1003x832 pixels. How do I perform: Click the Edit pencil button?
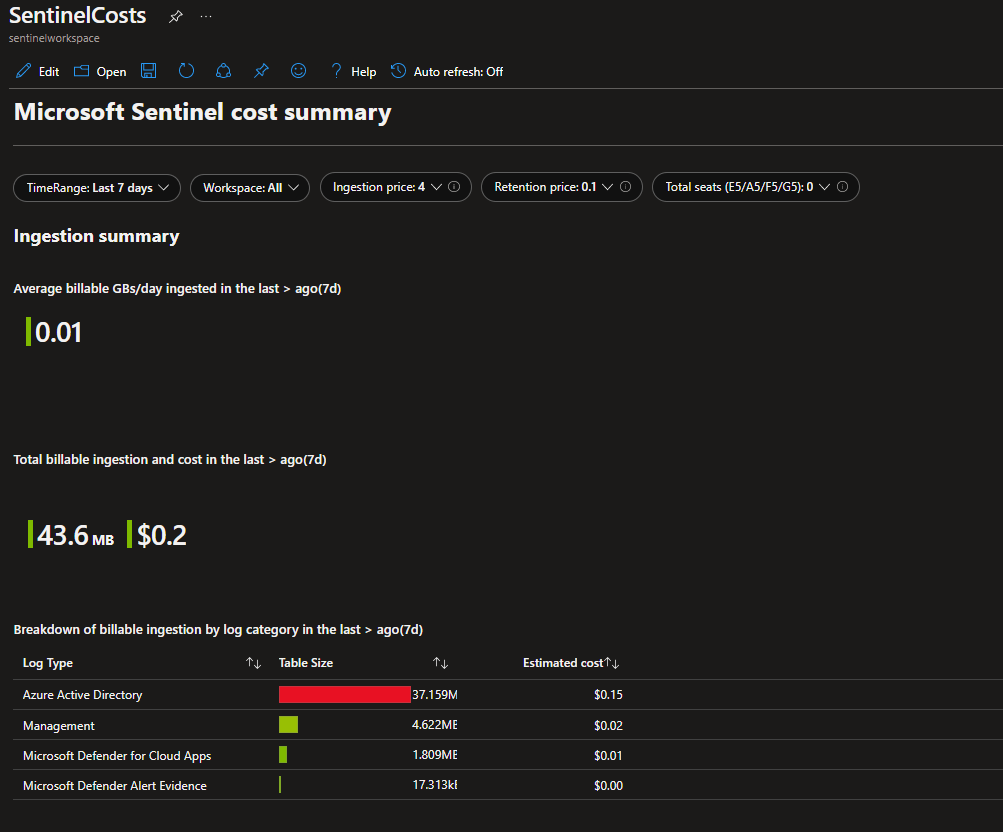coord(38,72)
